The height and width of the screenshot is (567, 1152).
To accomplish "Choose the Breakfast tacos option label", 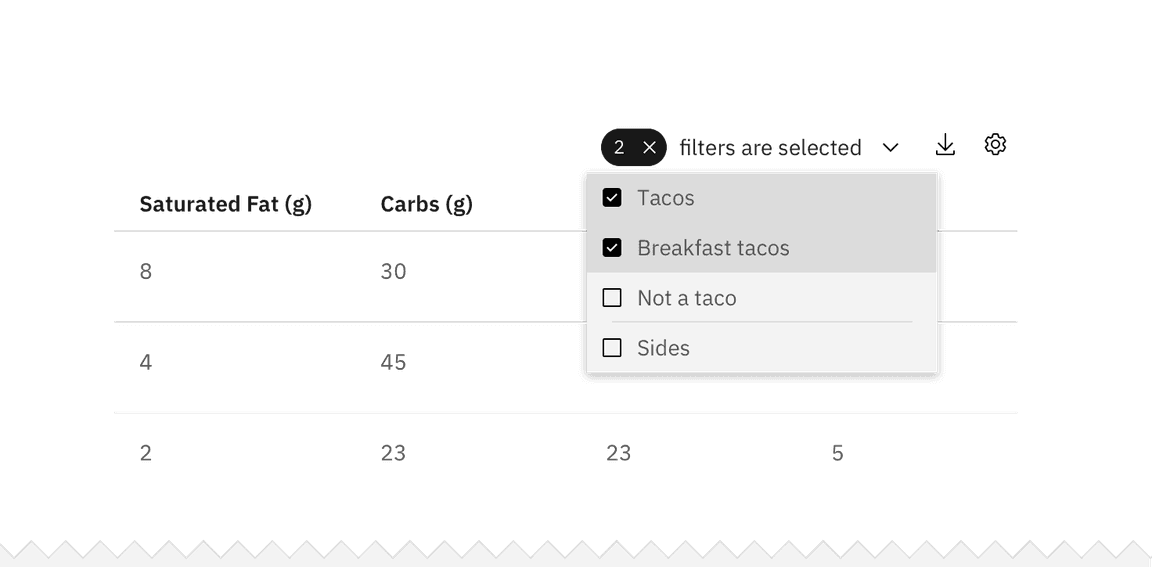I will coord(713,248).
